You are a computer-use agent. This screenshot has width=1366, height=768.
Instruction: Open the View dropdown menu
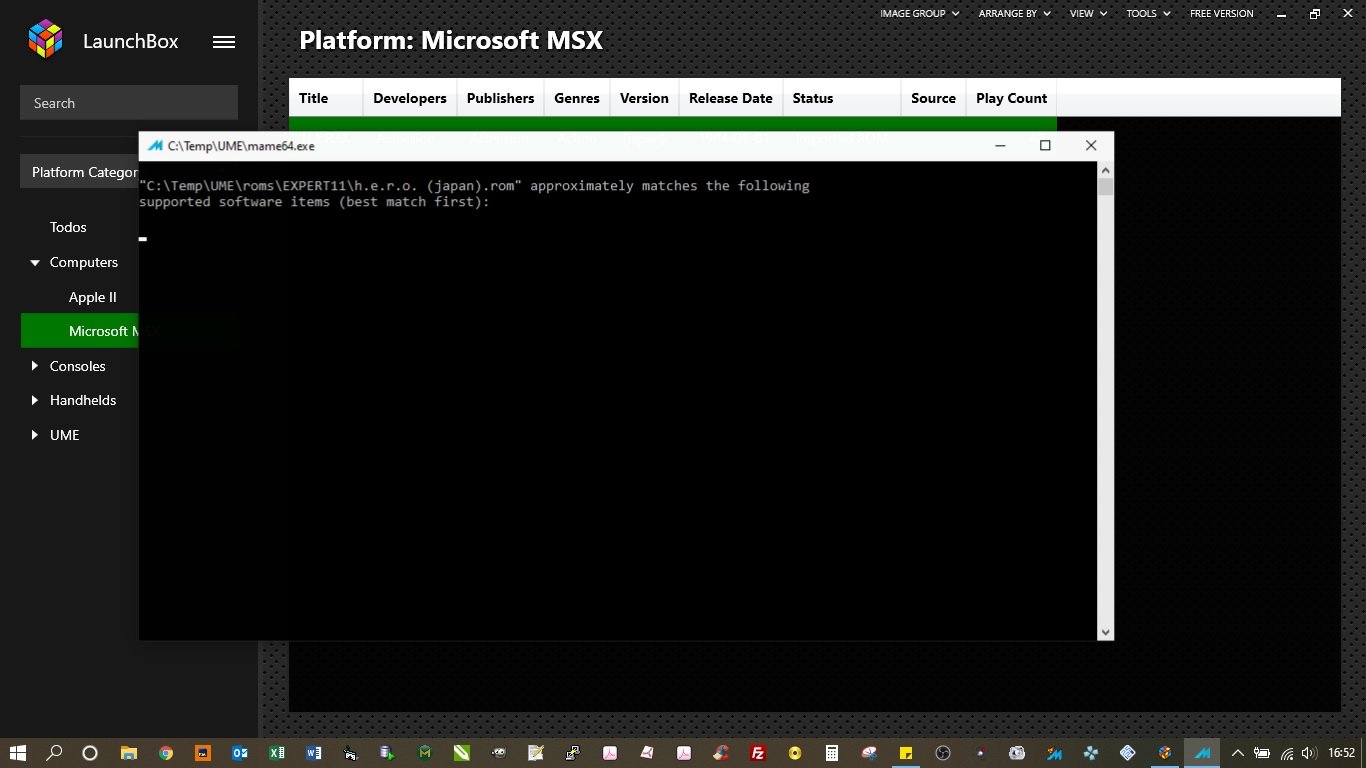tap(1088, 14)
